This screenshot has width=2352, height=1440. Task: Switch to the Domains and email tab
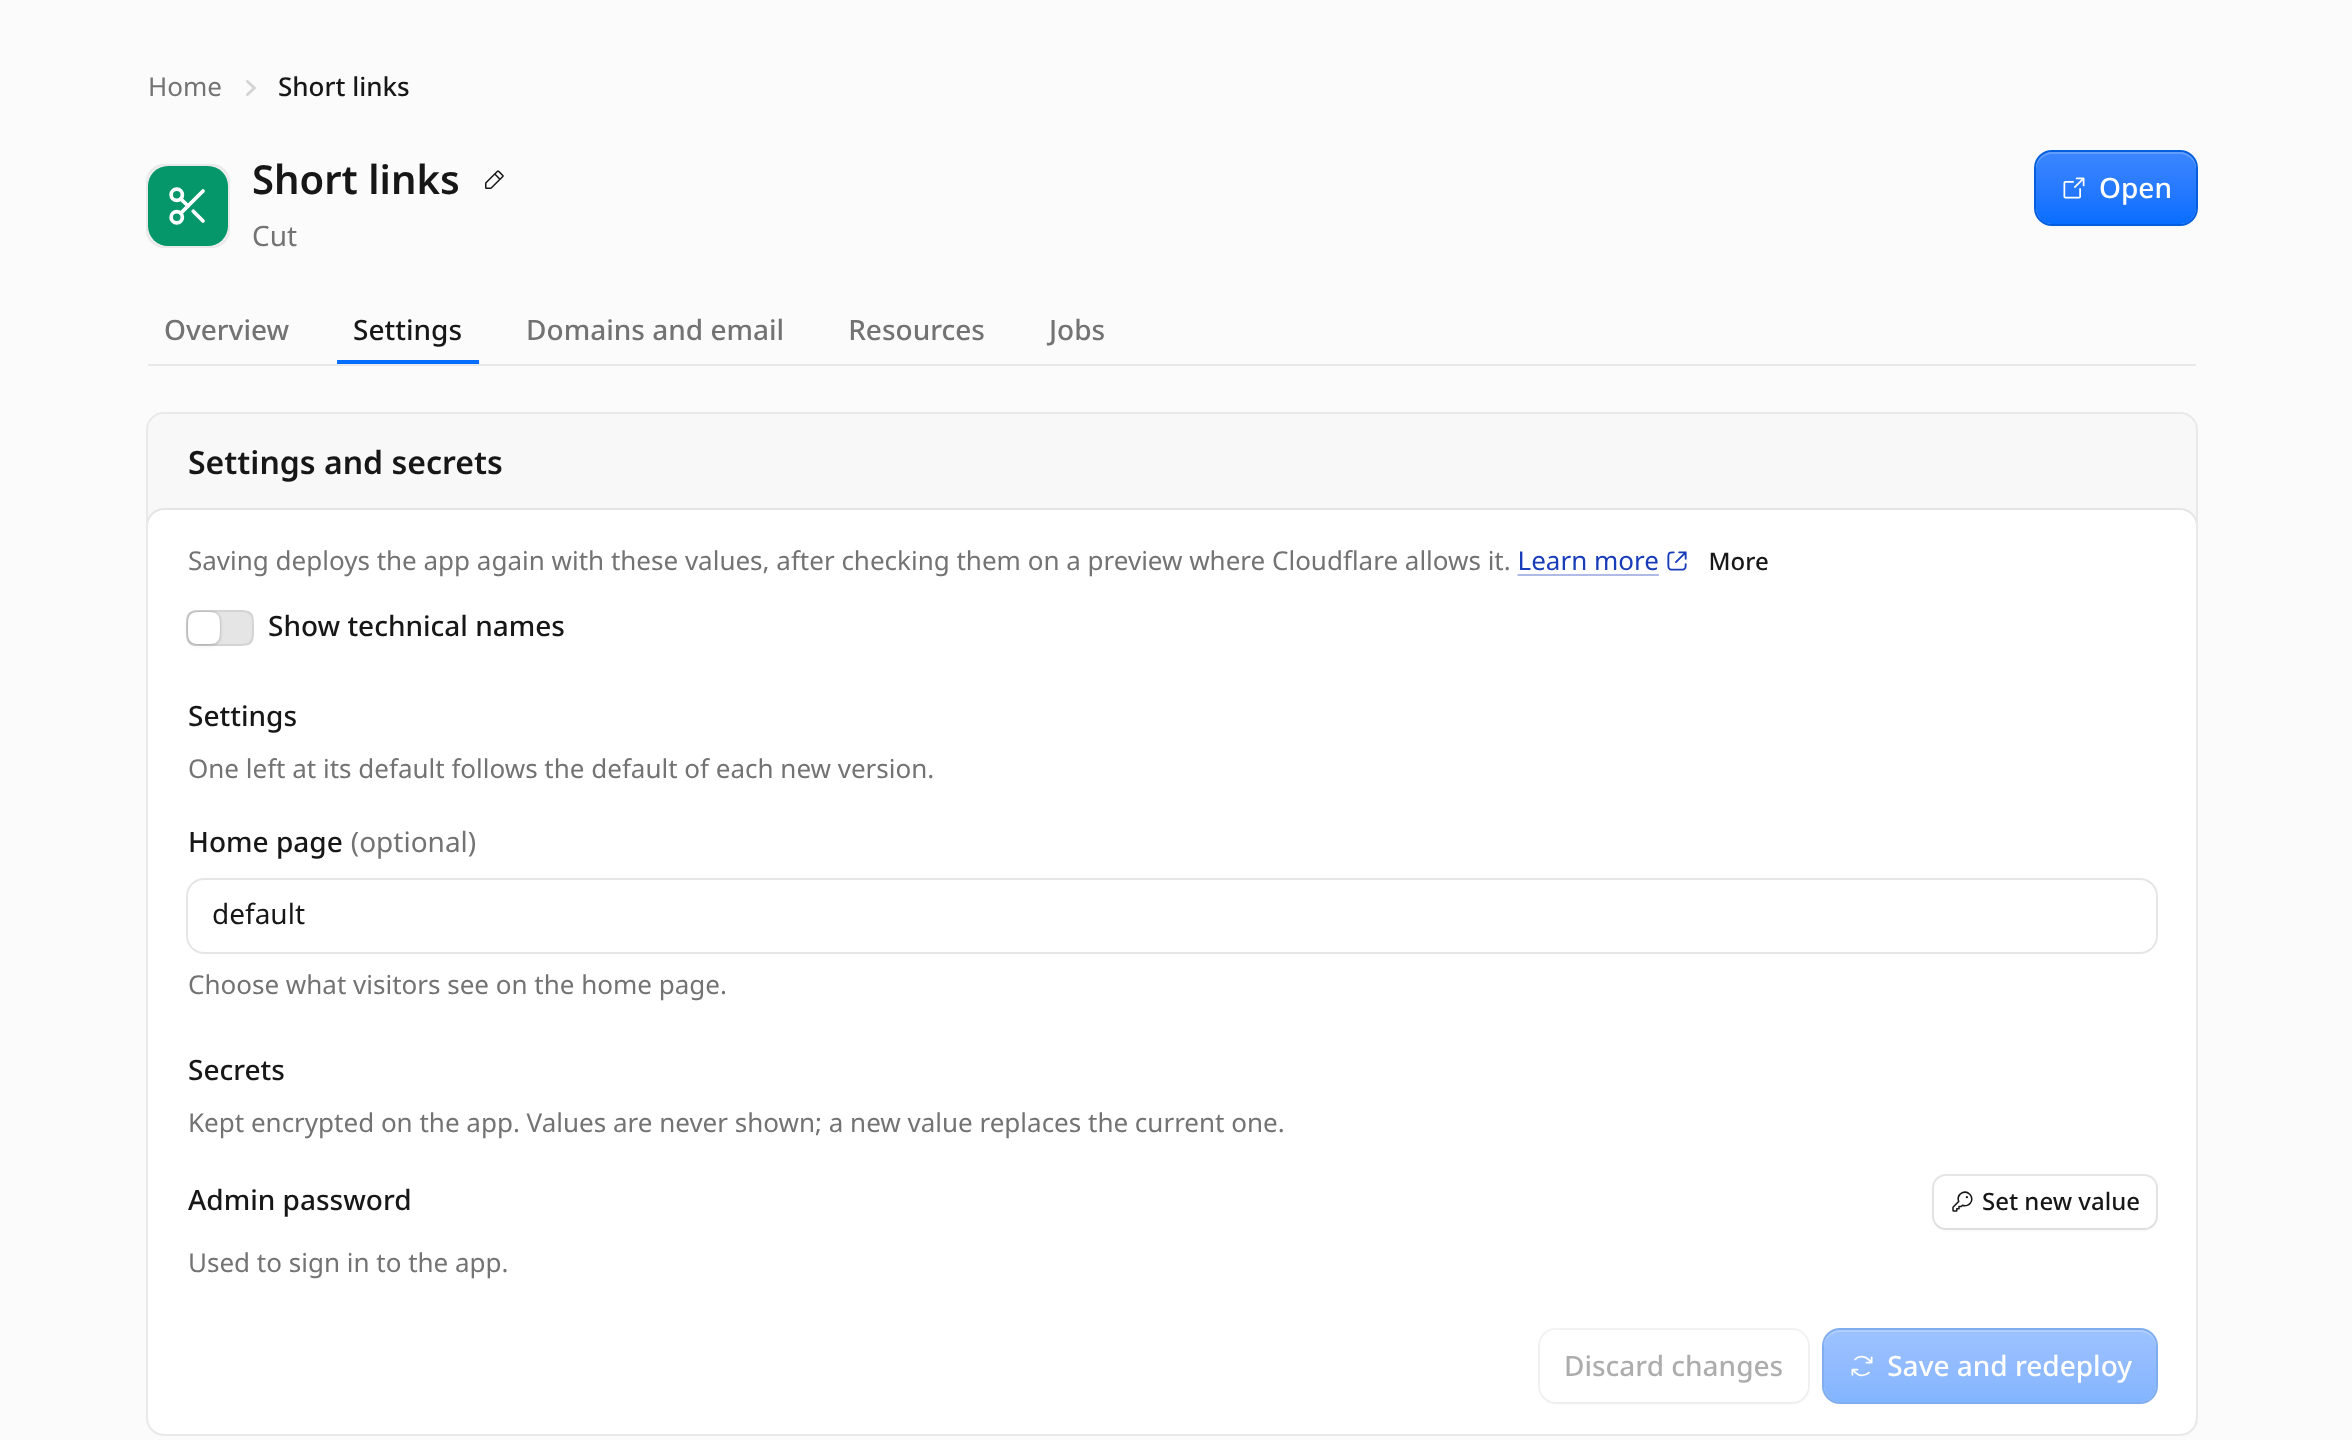click(654, 330)
